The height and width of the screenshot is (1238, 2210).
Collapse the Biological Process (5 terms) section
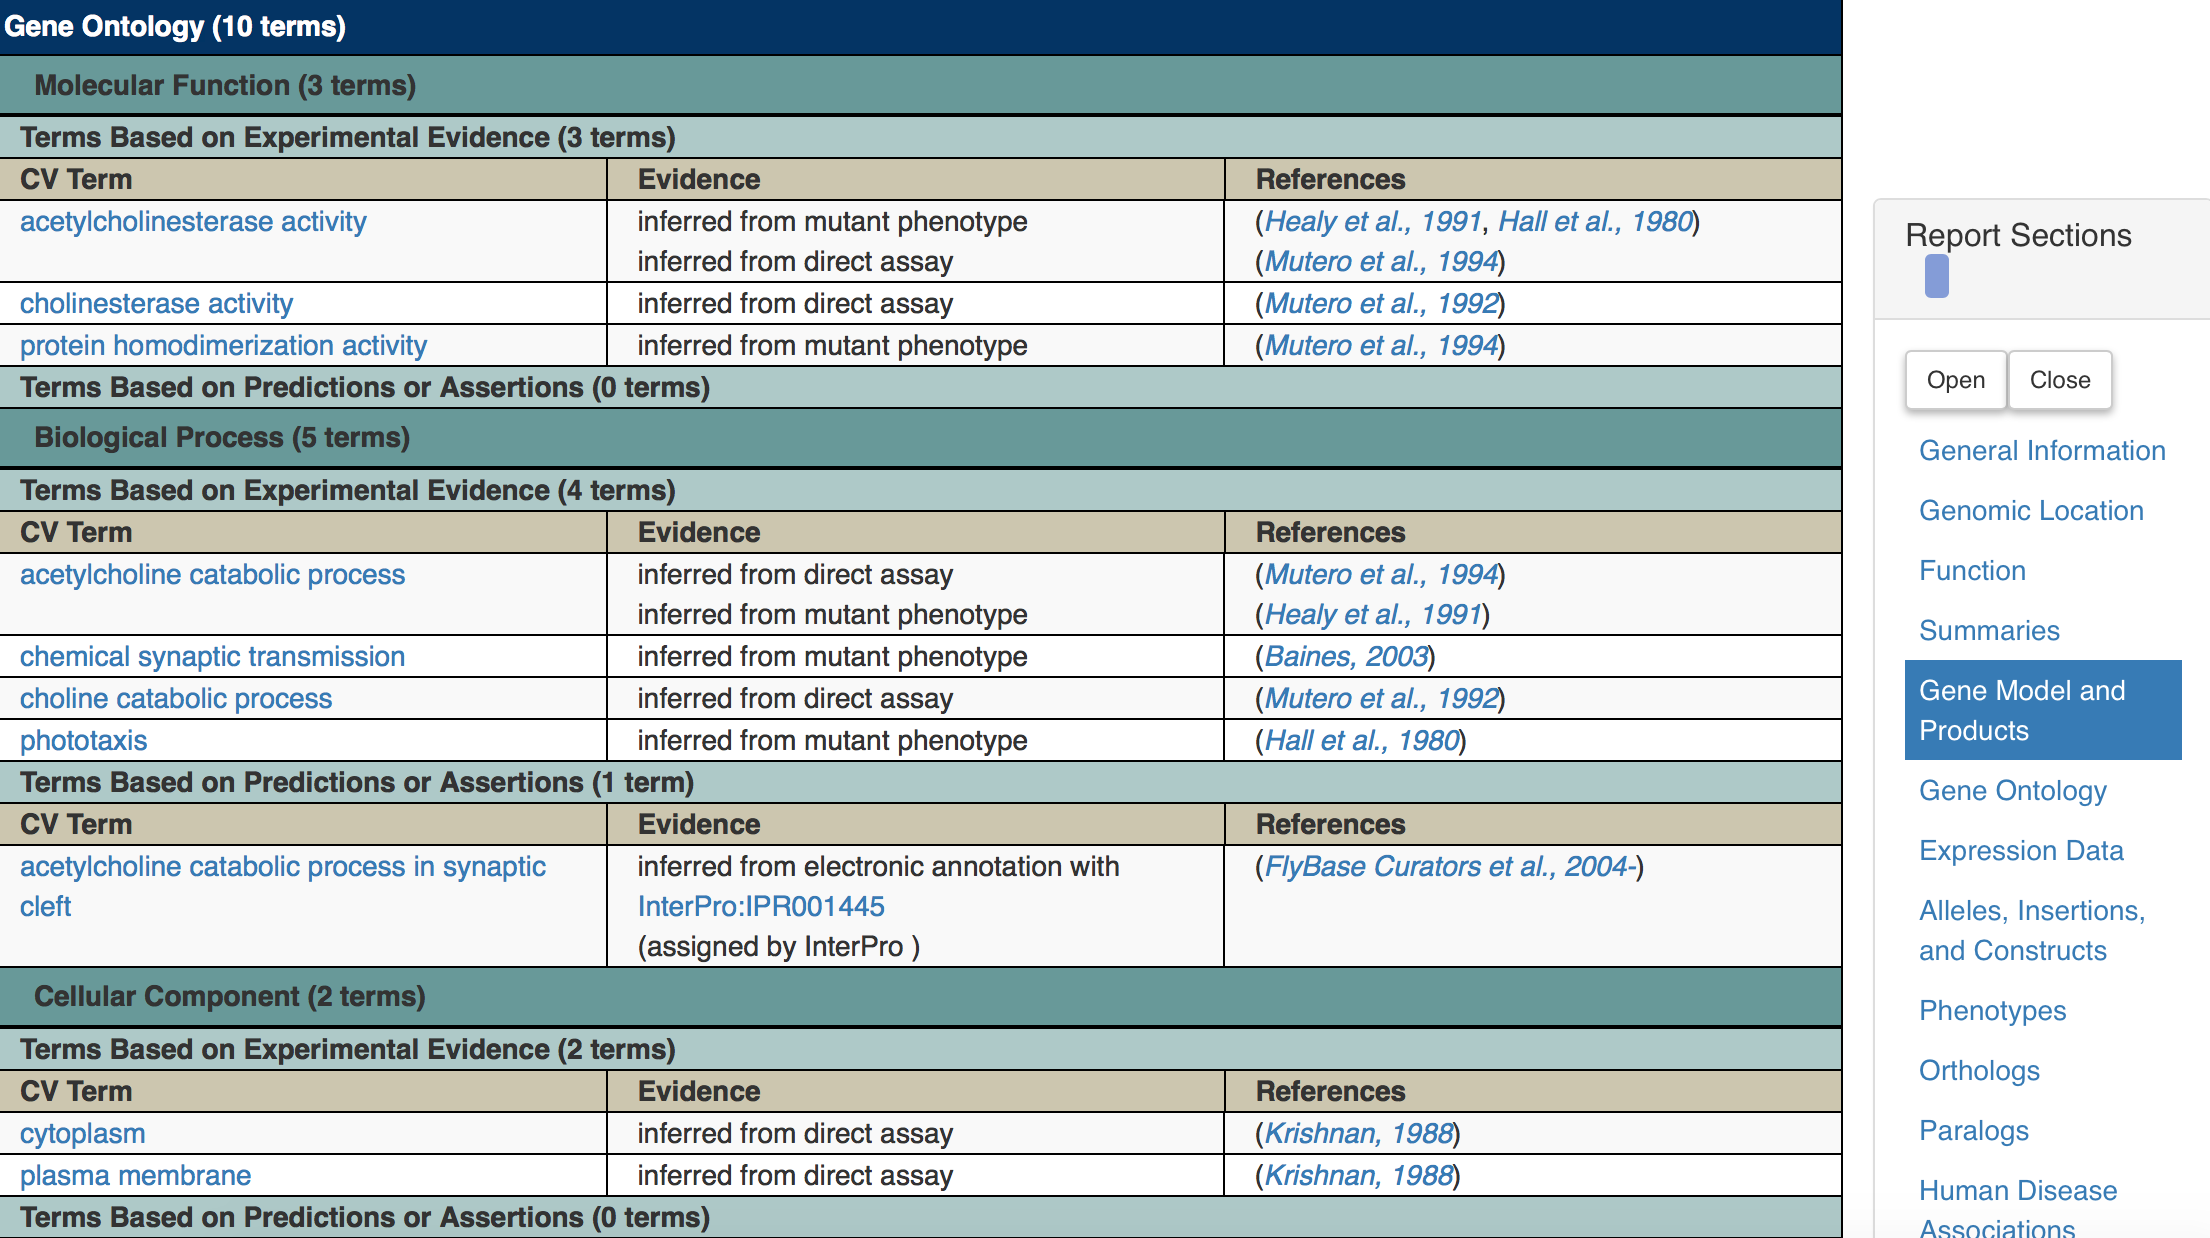920,438
